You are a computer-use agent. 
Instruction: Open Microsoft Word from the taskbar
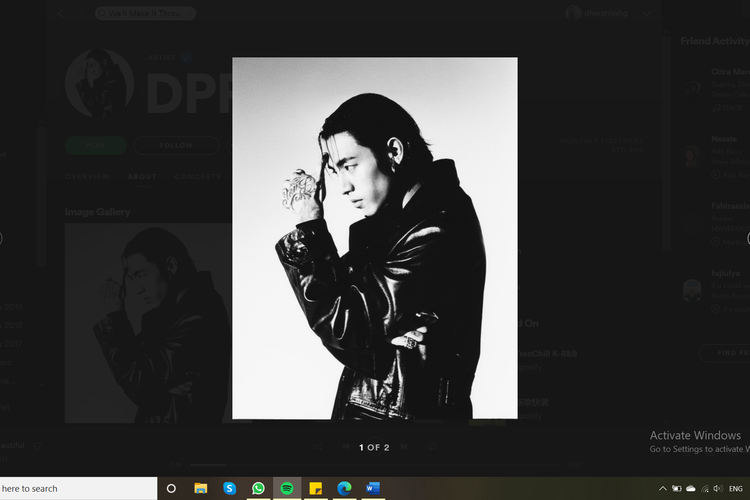[x=374, y=488]
